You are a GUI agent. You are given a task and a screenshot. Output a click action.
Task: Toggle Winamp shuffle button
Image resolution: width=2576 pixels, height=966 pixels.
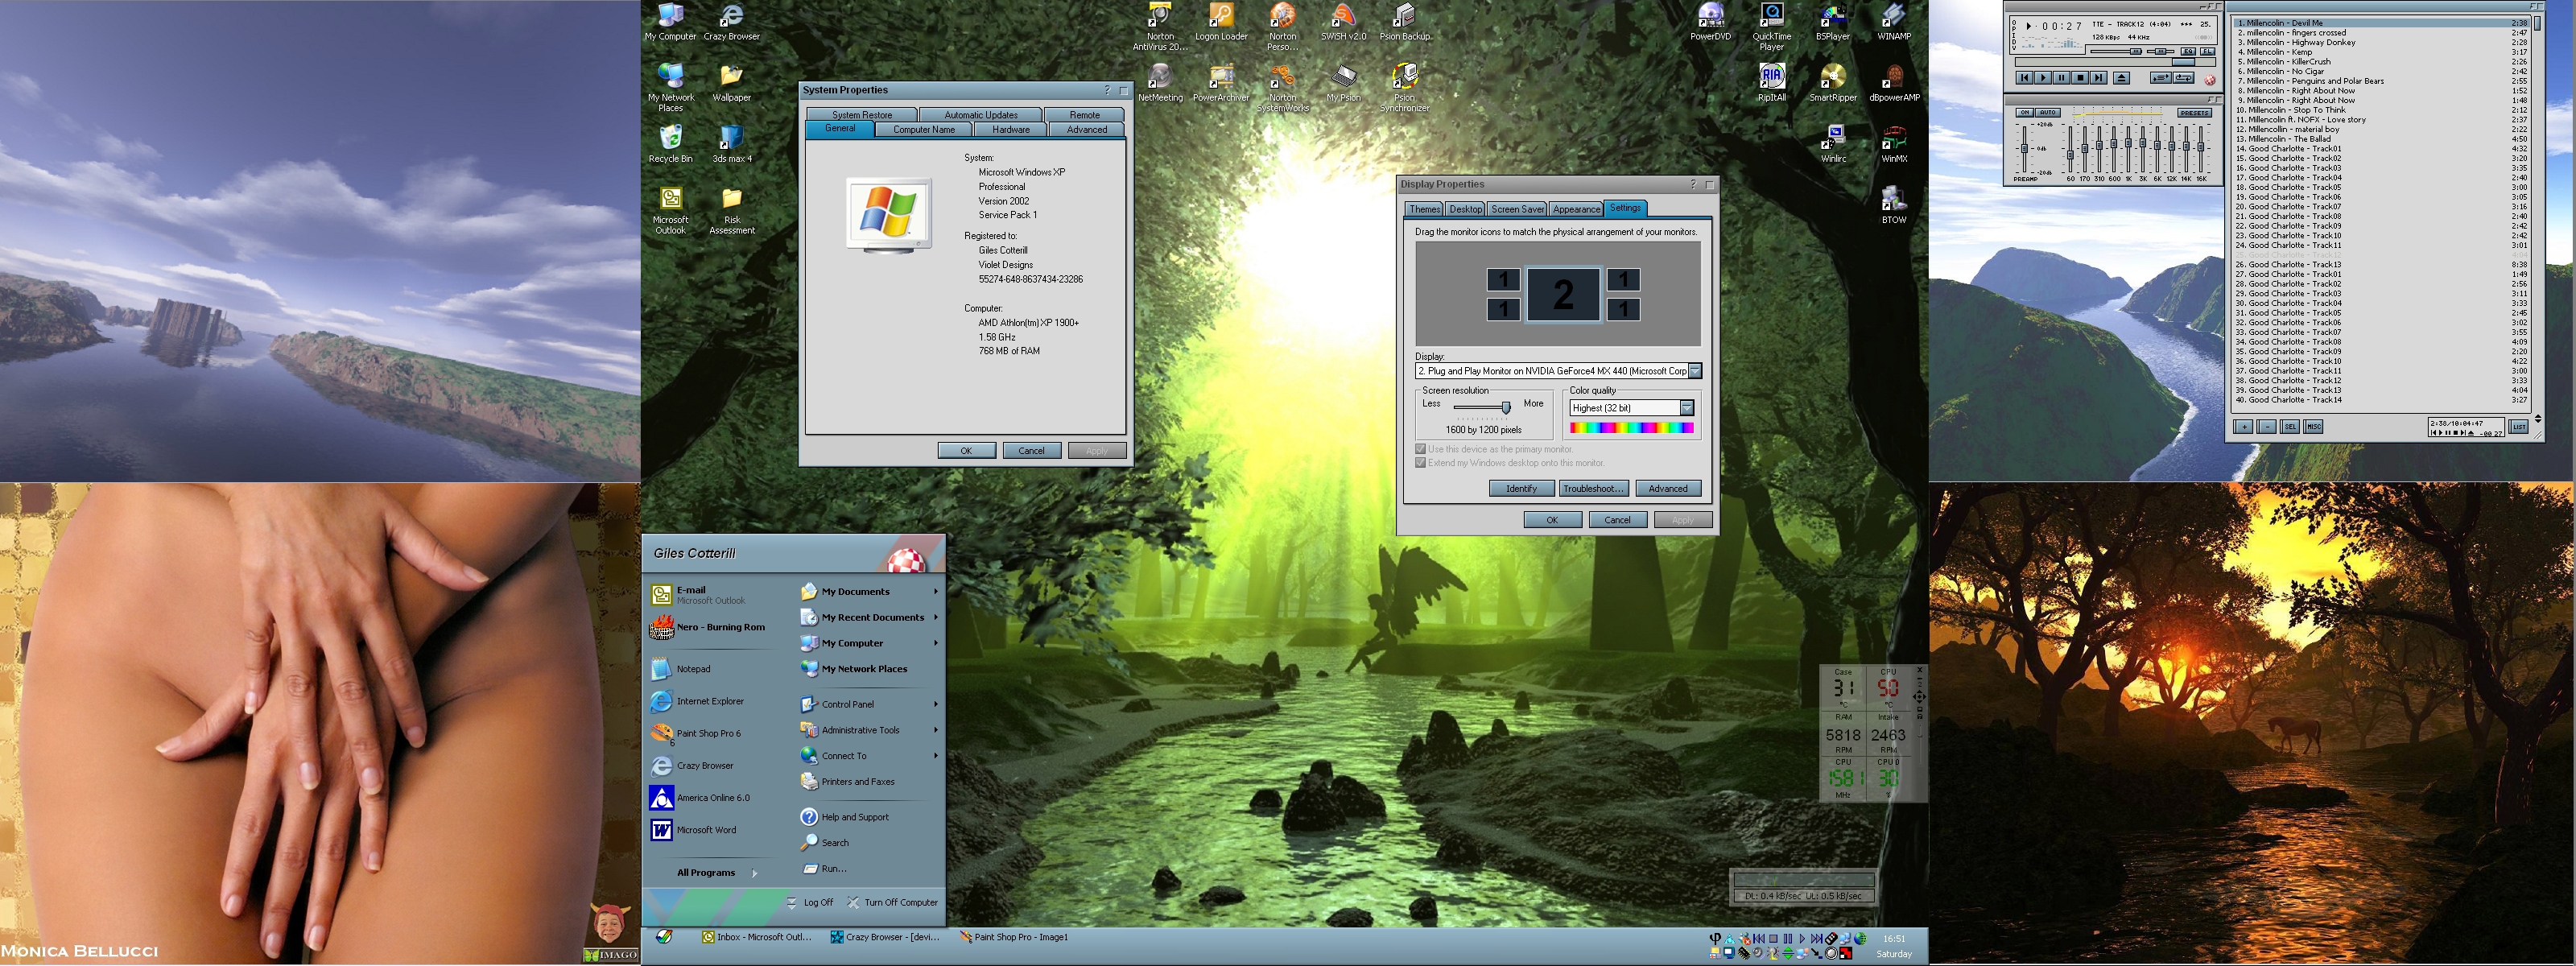click(x=2161, y=78)
